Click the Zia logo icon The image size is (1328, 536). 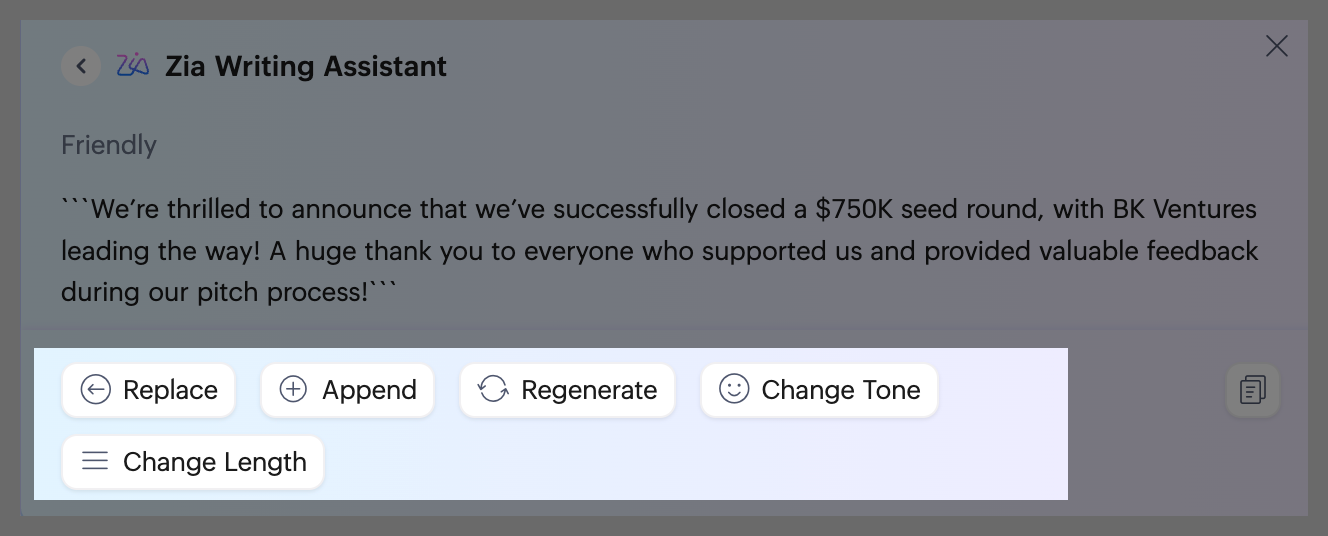tap(133, 66)
